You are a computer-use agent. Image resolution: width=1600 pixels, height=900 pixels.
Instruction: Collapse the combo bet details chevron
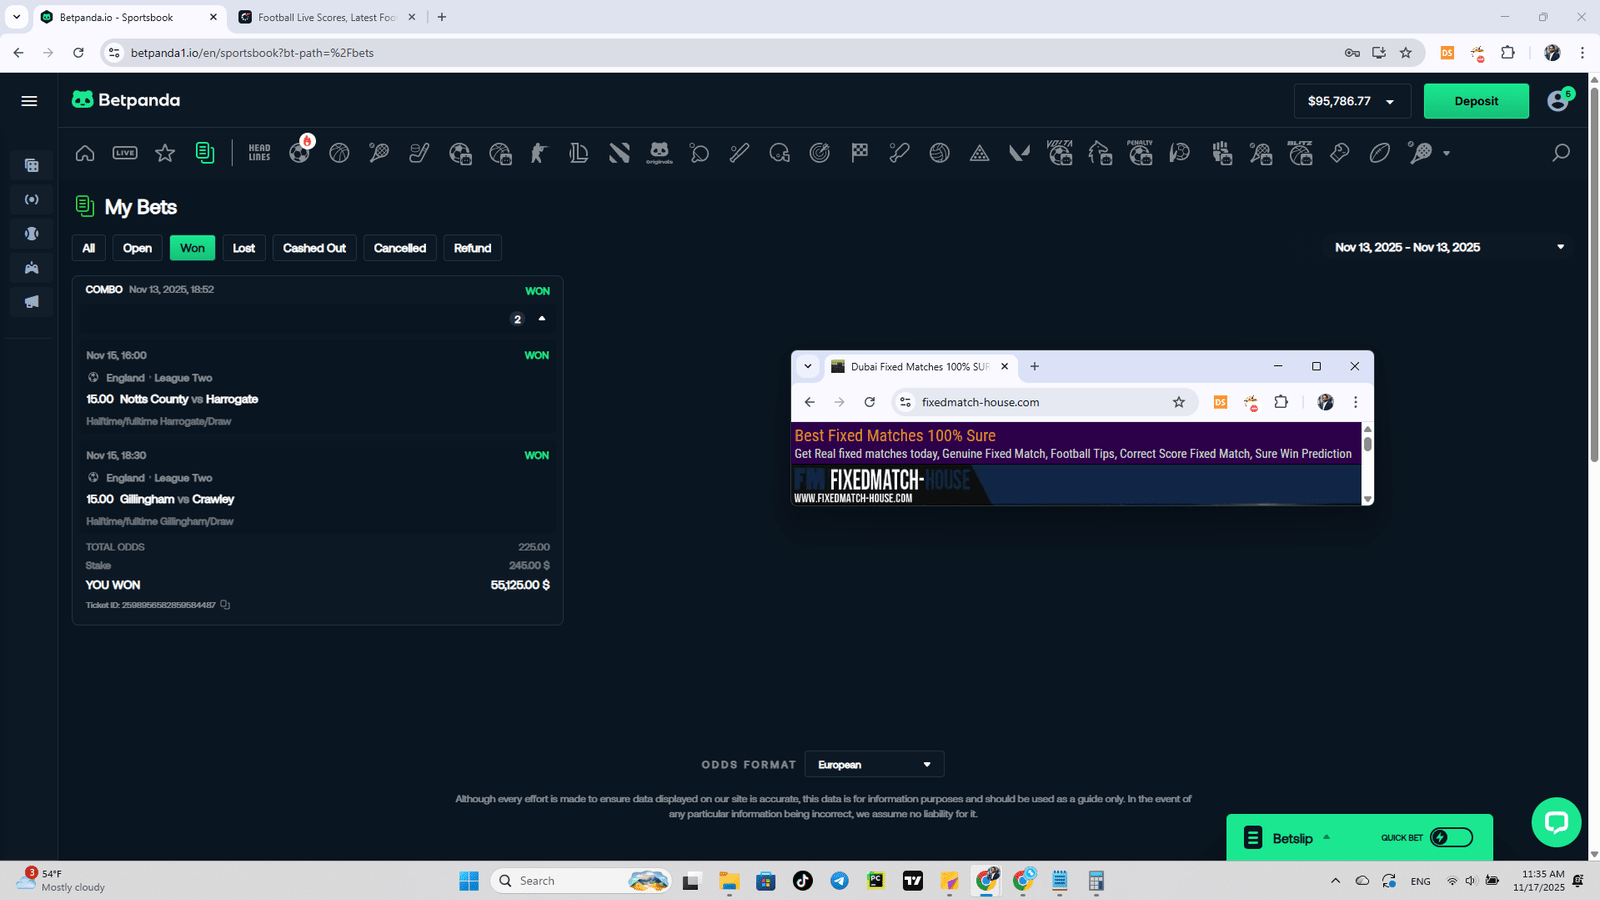[x=541, y=318]
